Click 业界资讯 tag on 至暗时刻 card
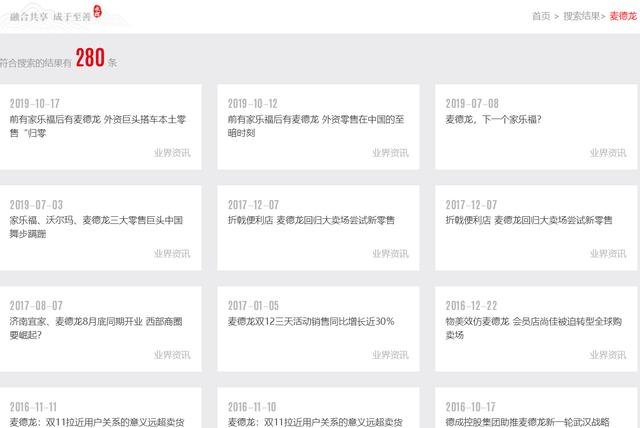The image size is (640, 428). click(x=390, y=153)
